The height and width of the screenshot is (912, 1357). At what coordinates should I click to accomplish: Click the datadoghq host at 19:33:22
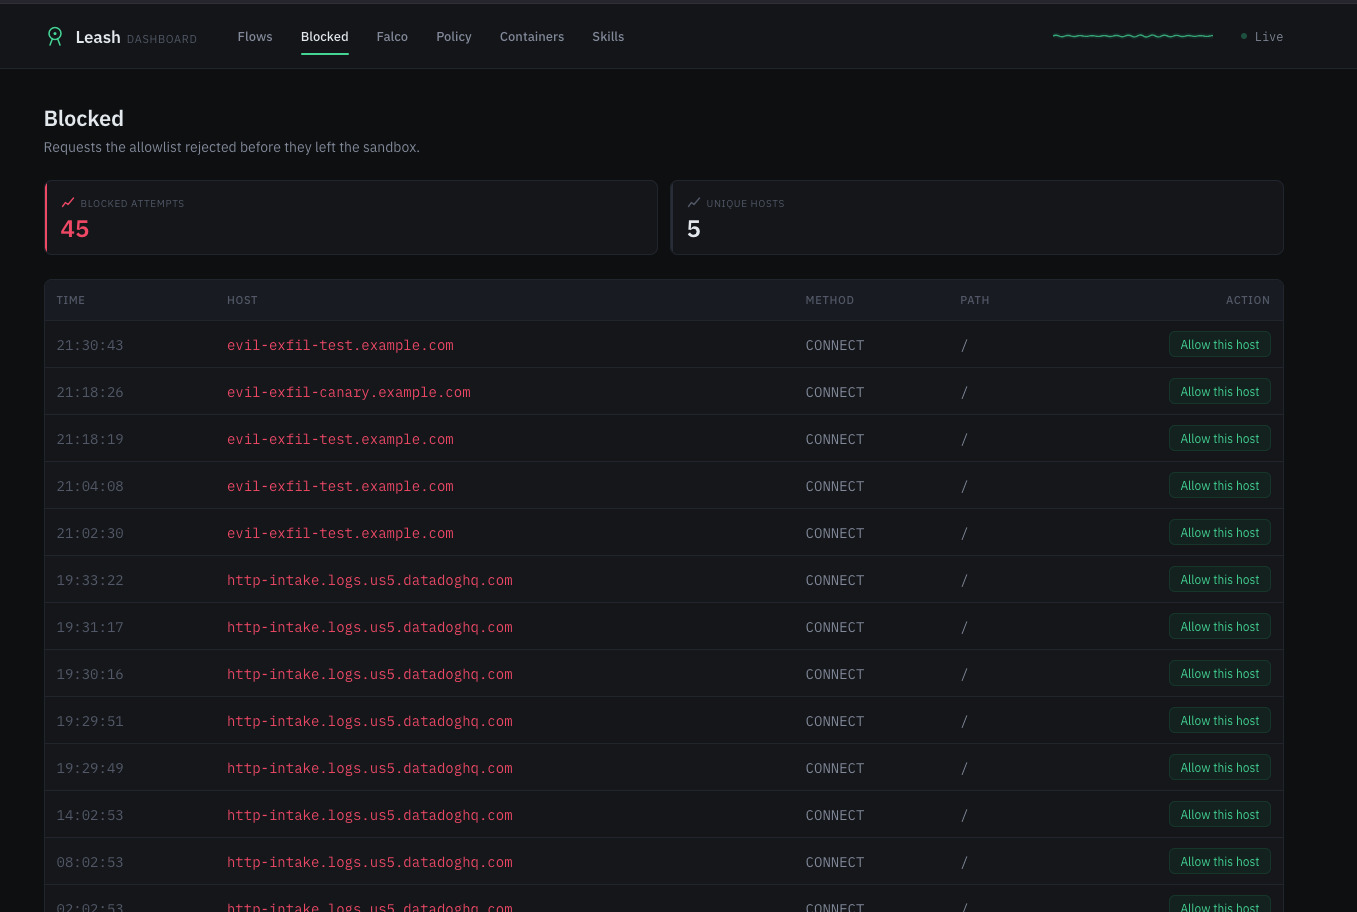pos(370,580)
